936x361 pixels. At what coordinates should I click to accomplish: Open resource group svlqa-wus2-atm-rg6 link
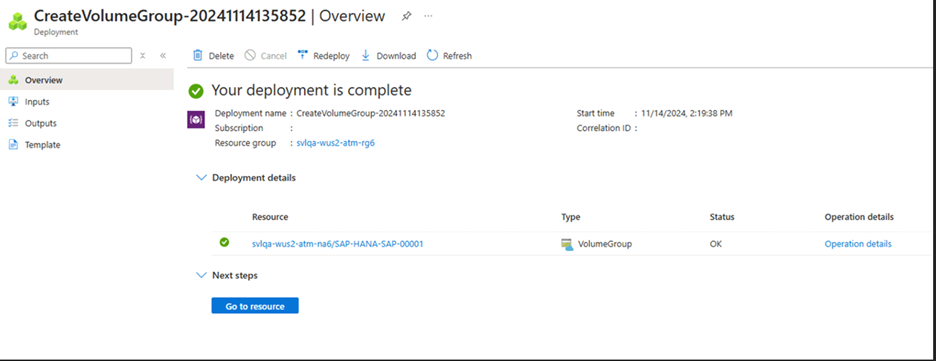coord(335,143)
